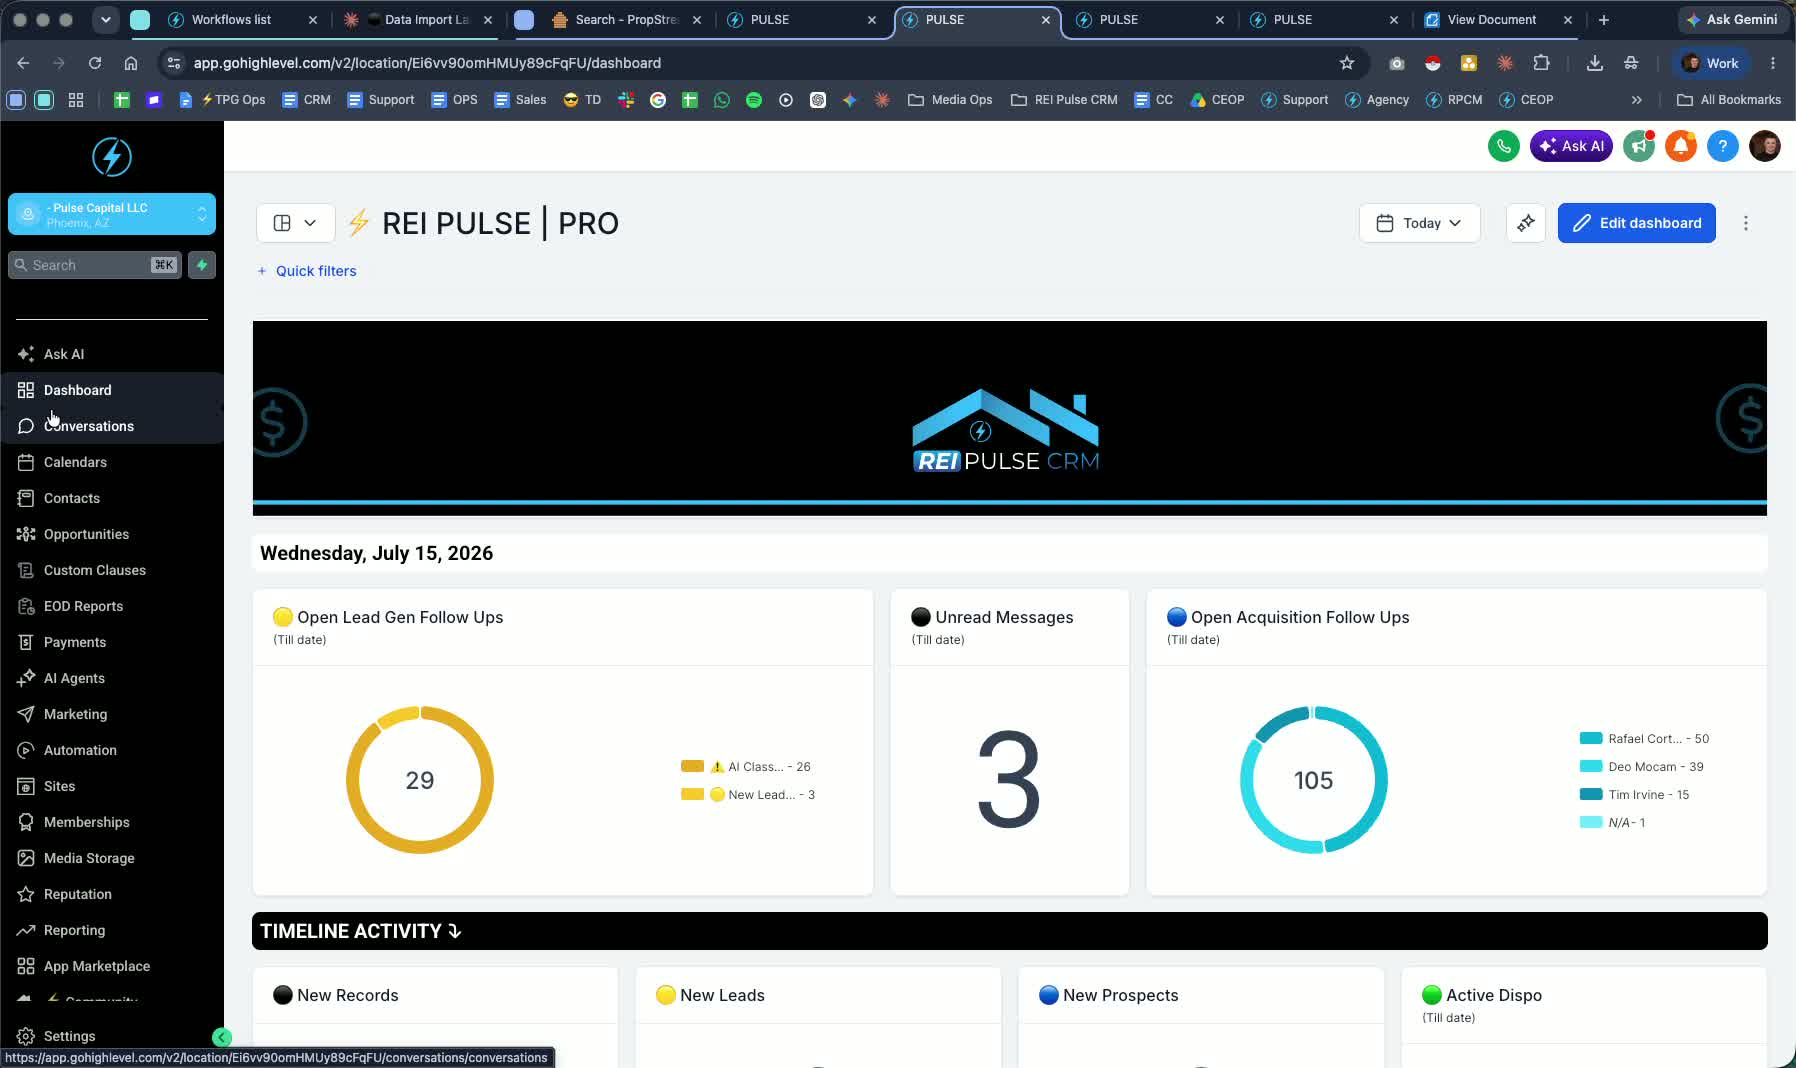Open a new browser tab
Screen dimensions: 1796x1068
[1604, 20]
